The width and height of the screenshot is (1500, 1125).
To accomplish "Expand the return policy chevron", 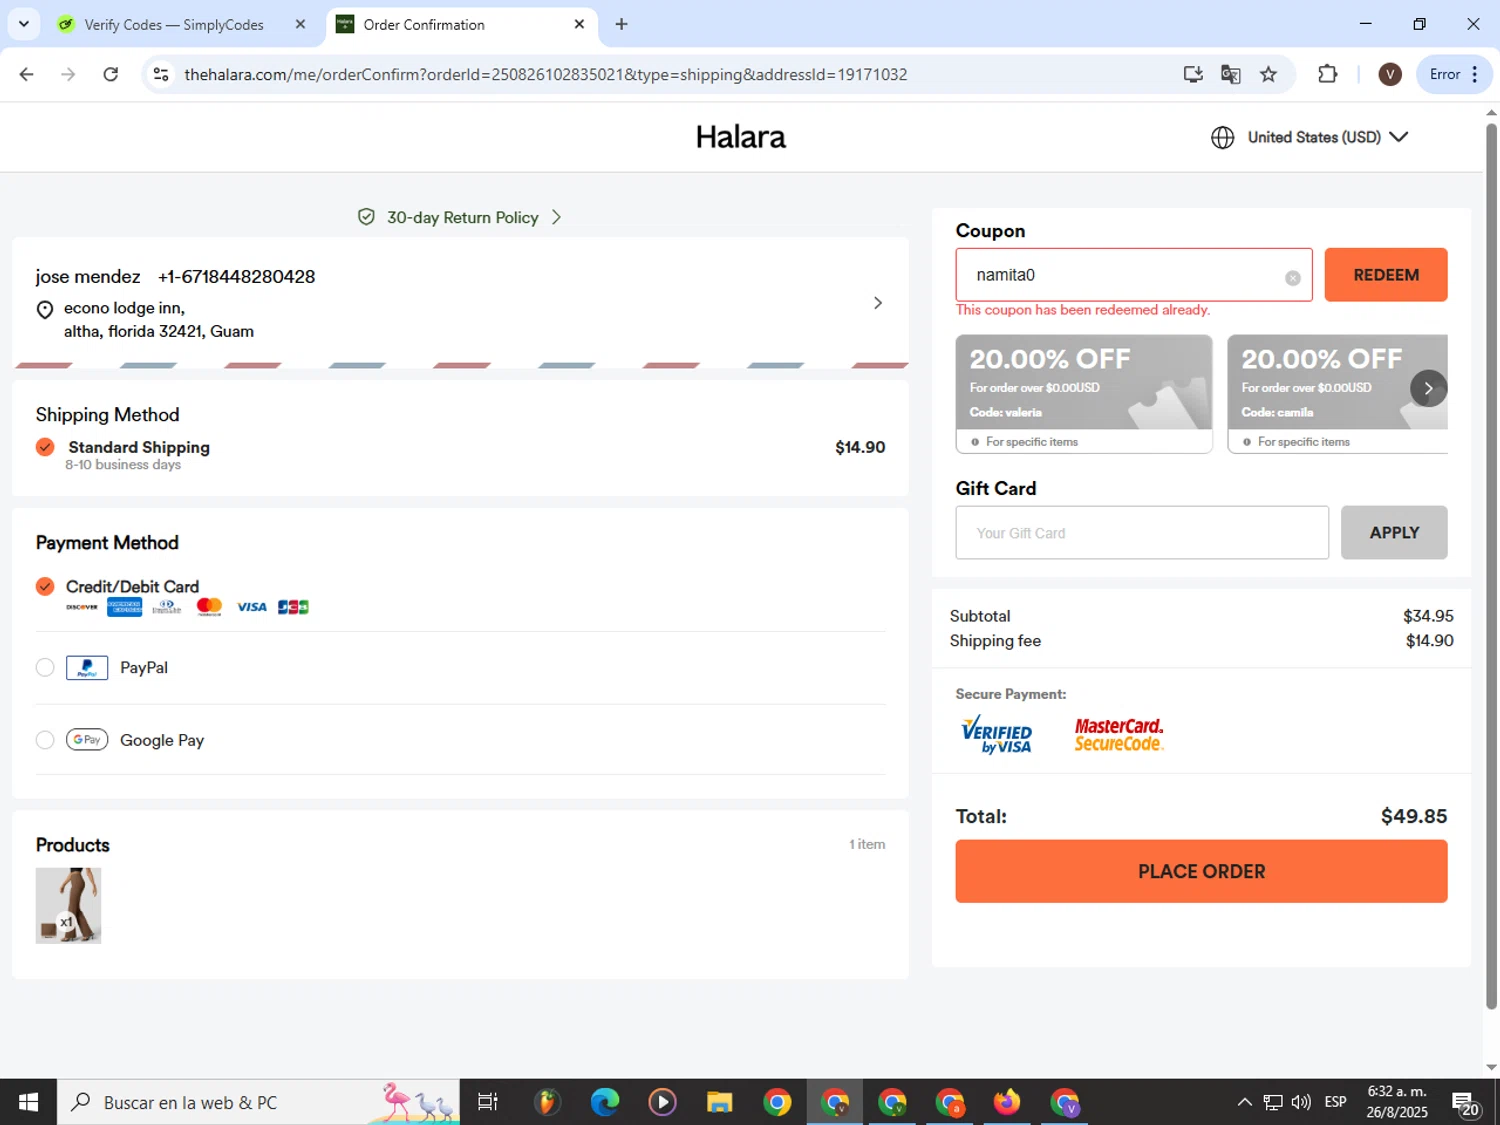I will 556,217.
